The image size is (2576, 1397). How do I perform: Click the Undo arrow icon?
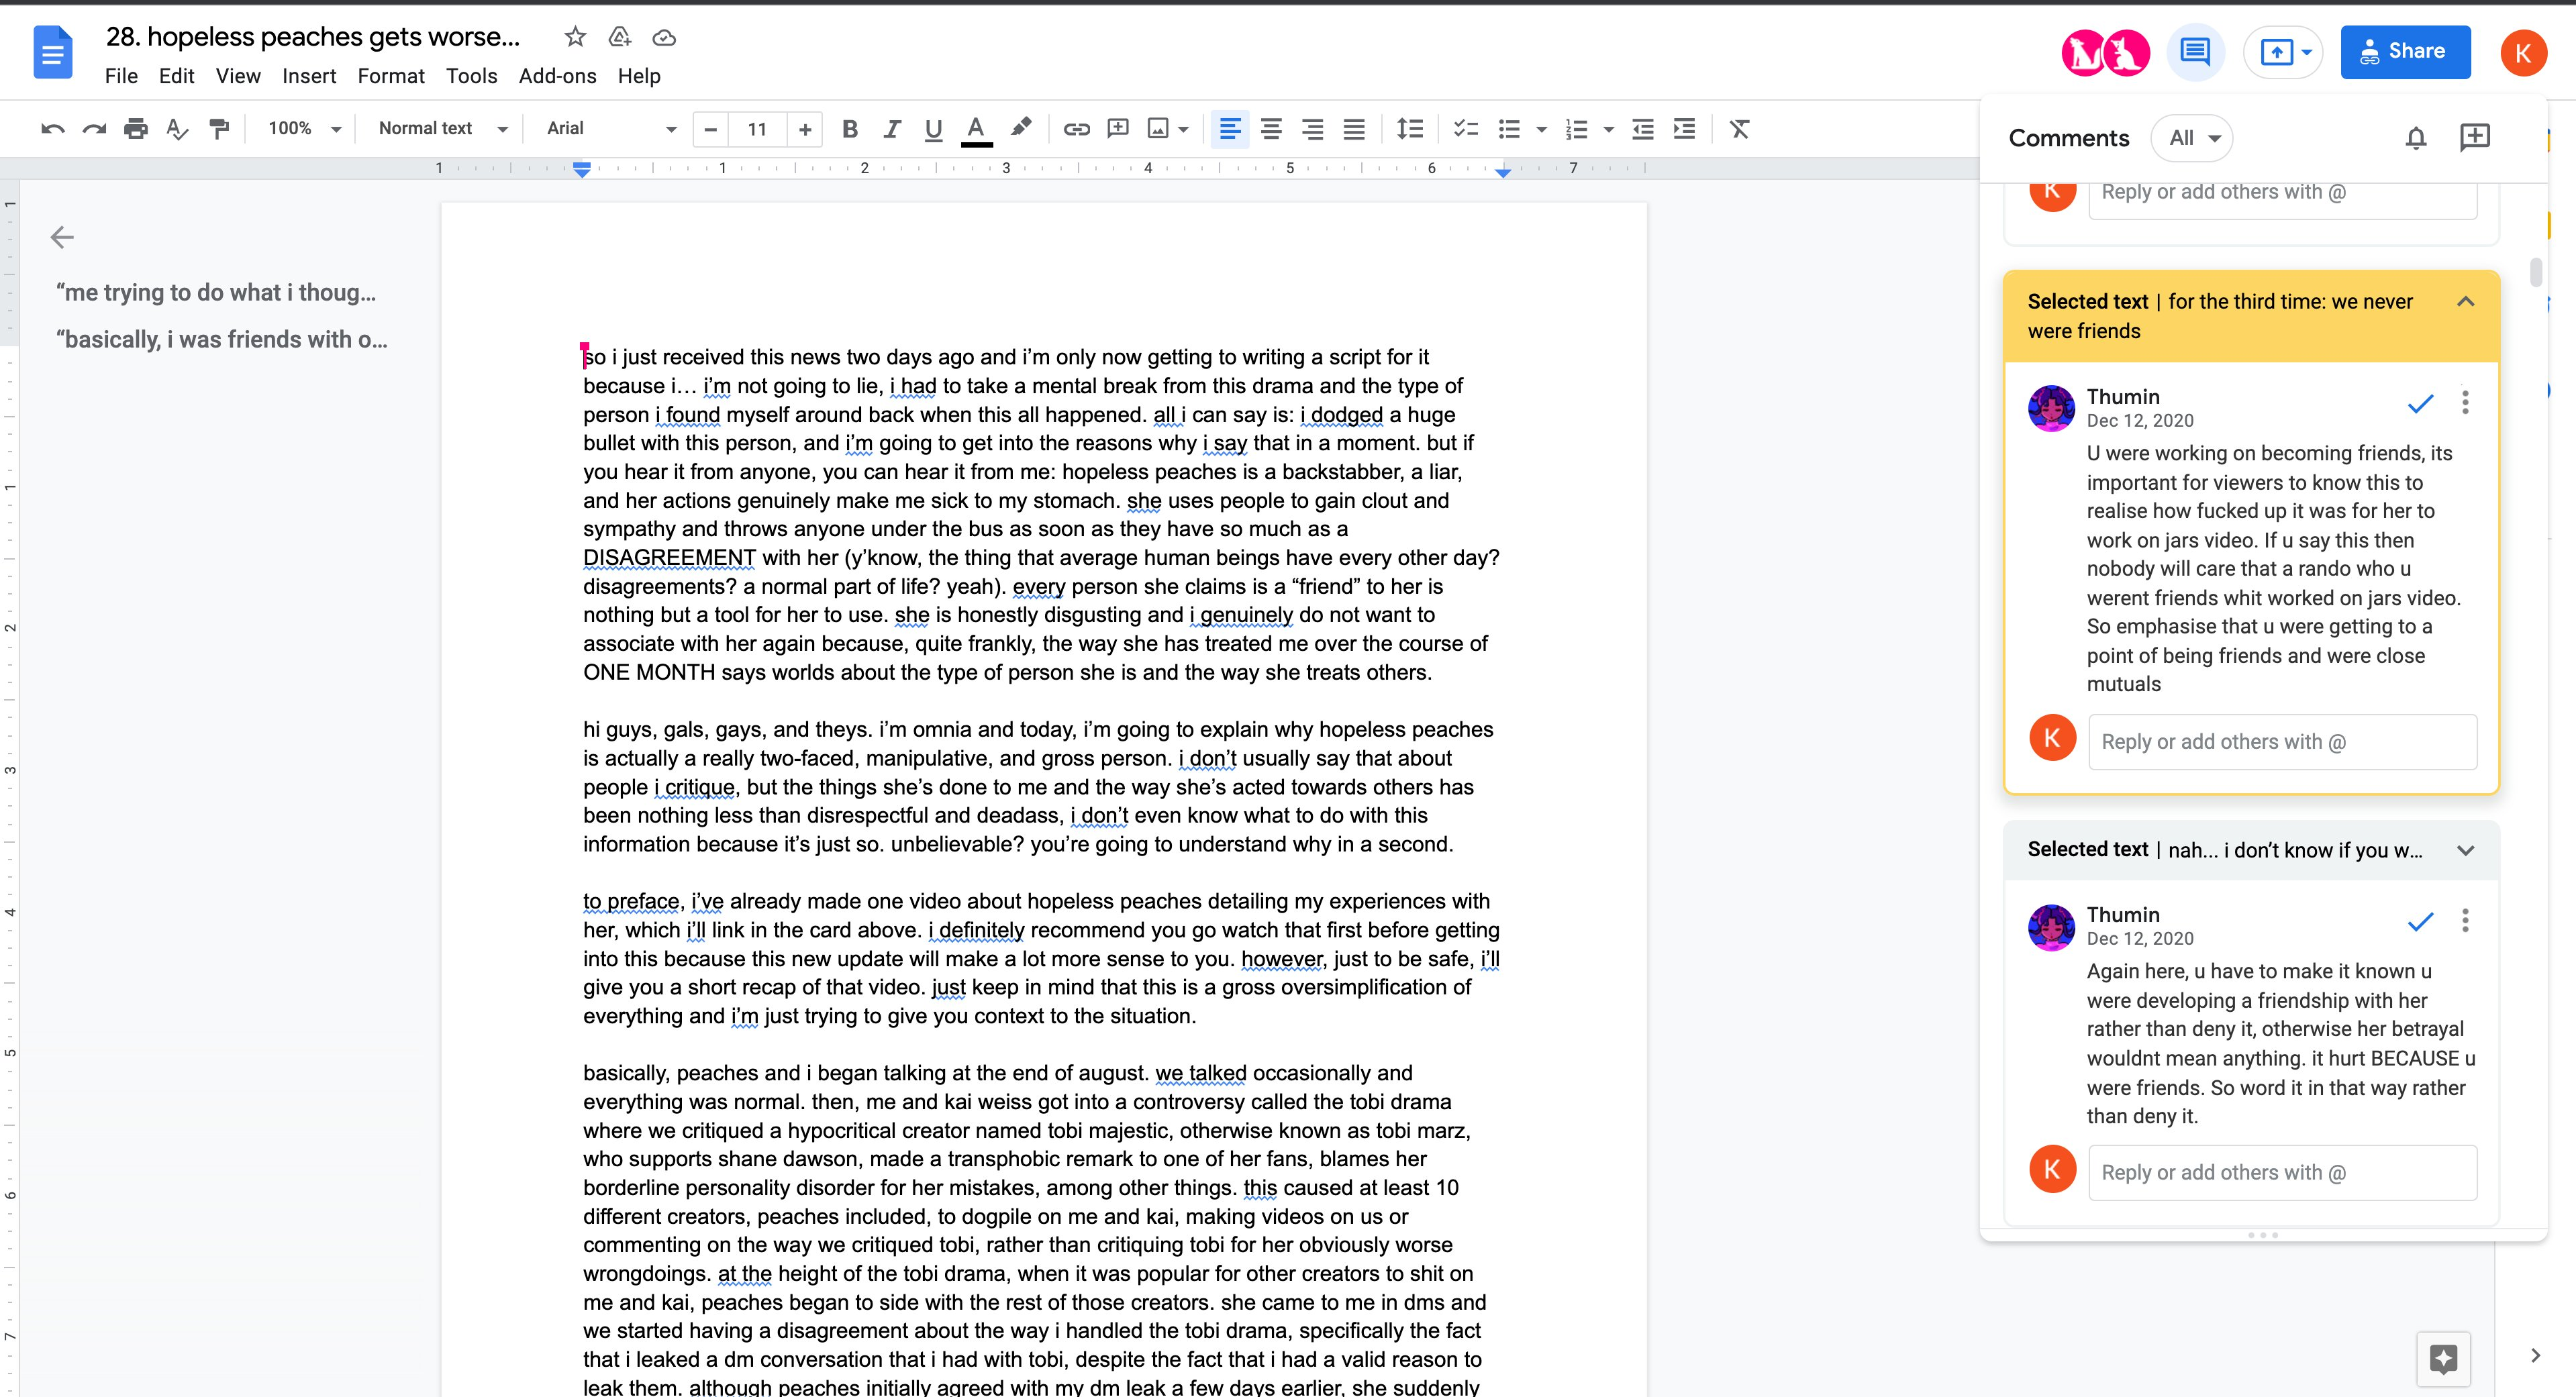point(53,129)
